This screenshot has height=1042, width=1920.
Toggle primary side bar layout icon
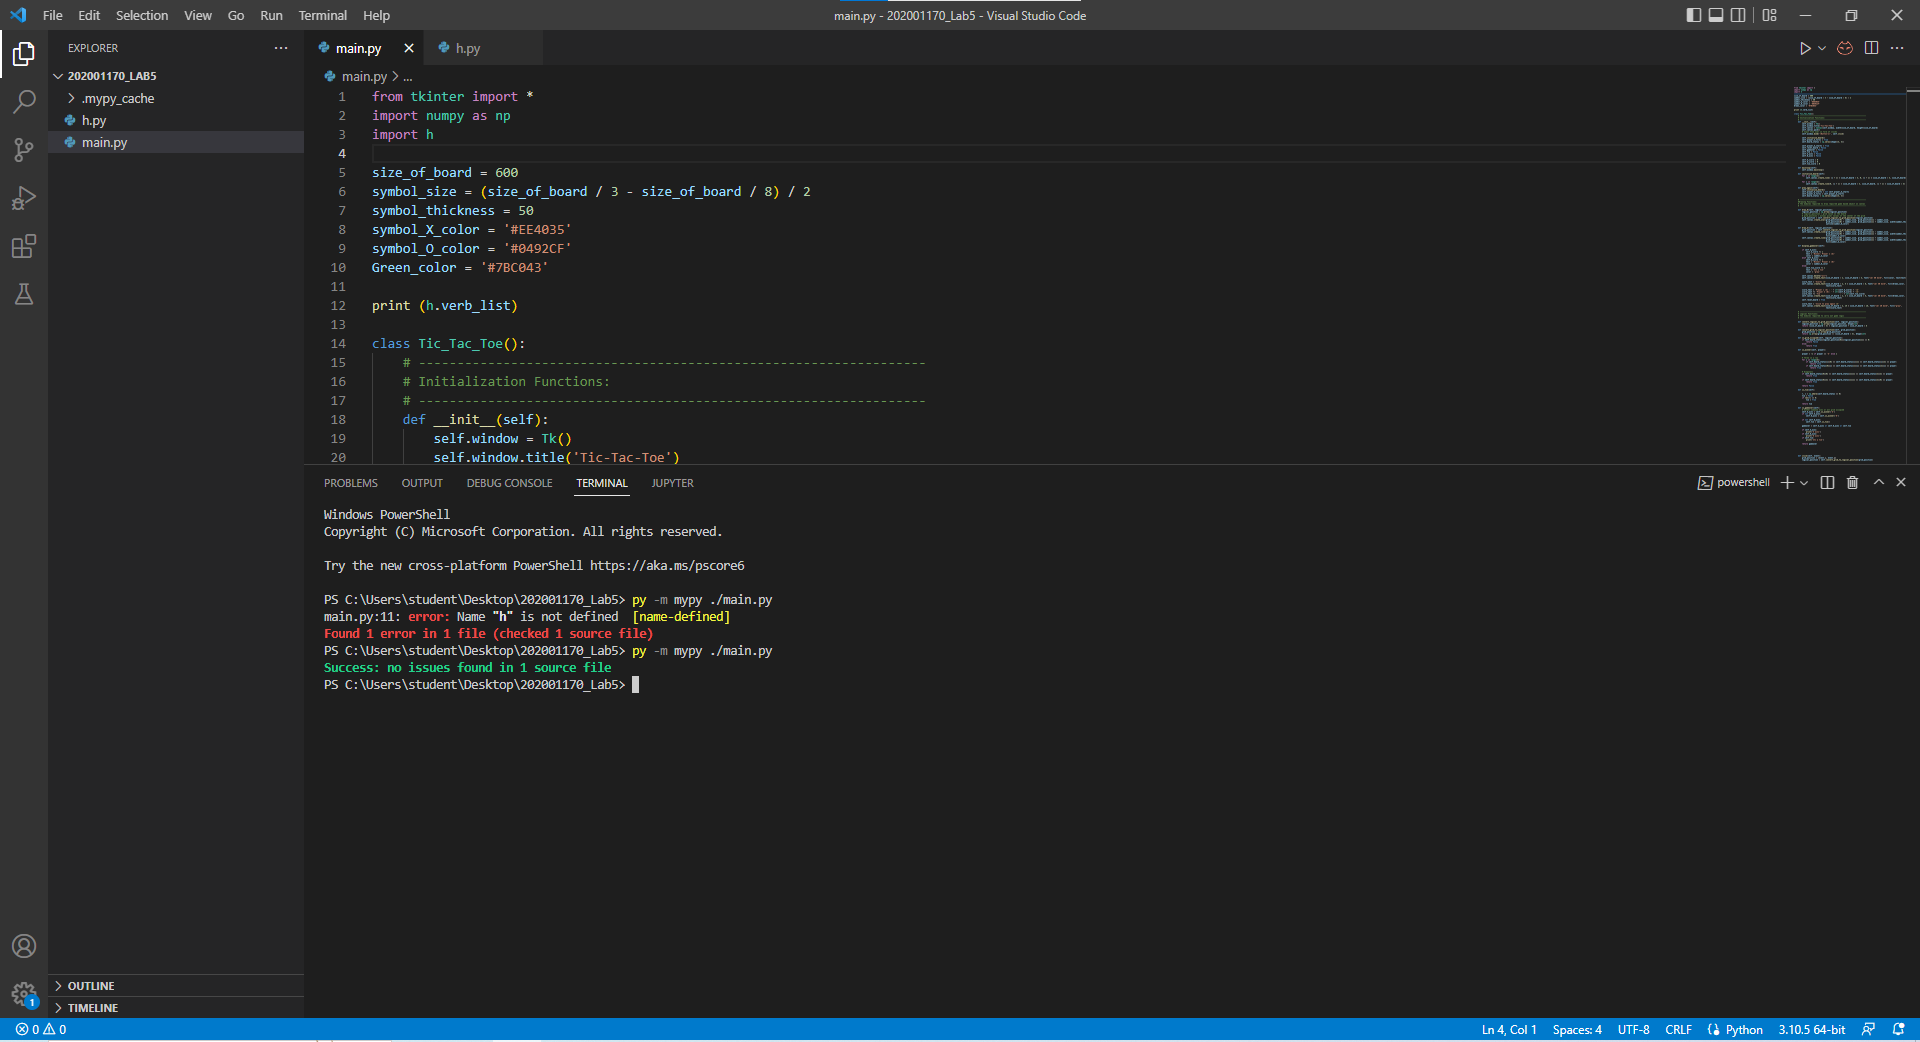coord(1693,15)
